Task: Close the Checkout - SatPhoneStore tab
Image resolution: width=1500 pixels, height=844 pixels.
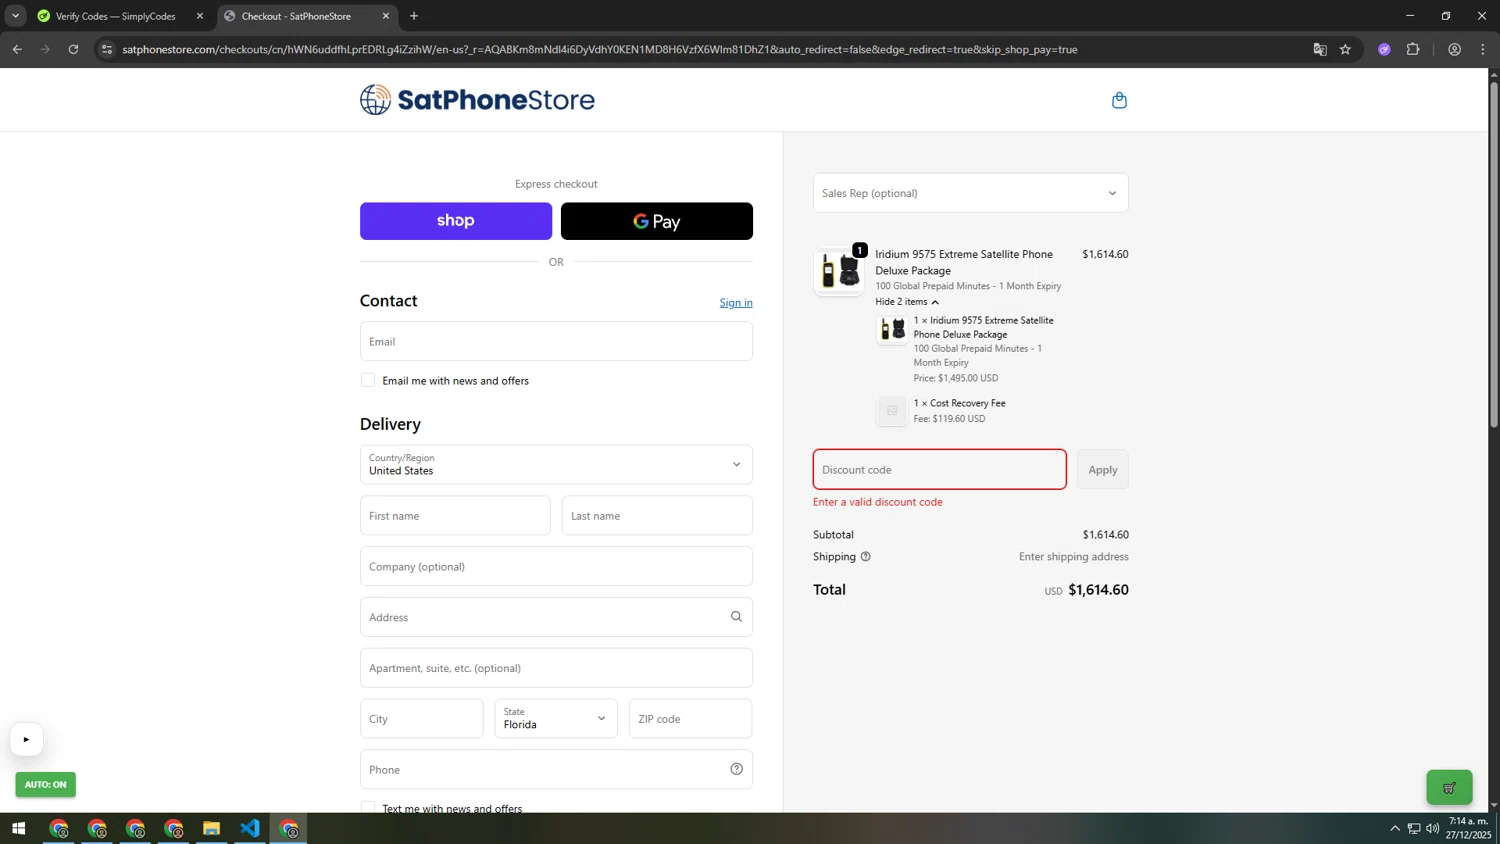Action: [386, 16]
